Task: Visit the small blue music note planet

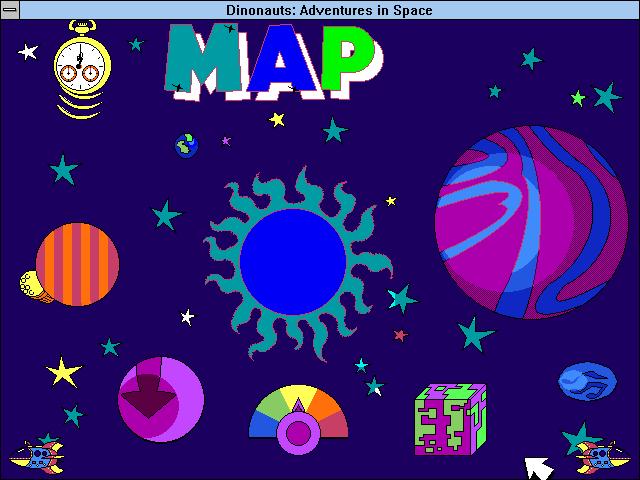Action: pyautogui.click(x=587, y=381)
